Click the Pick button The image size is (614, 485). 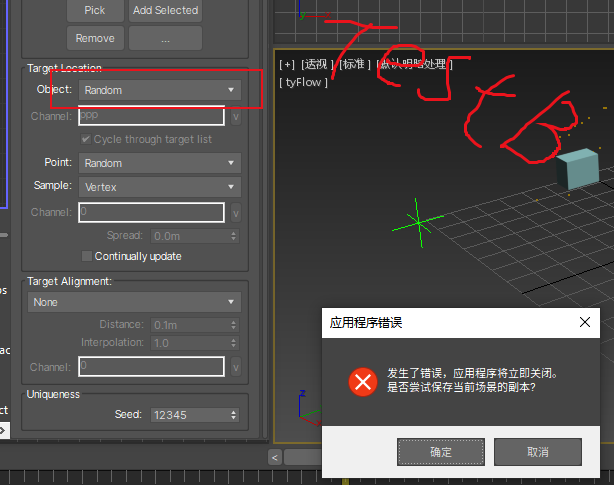point(94,10)
